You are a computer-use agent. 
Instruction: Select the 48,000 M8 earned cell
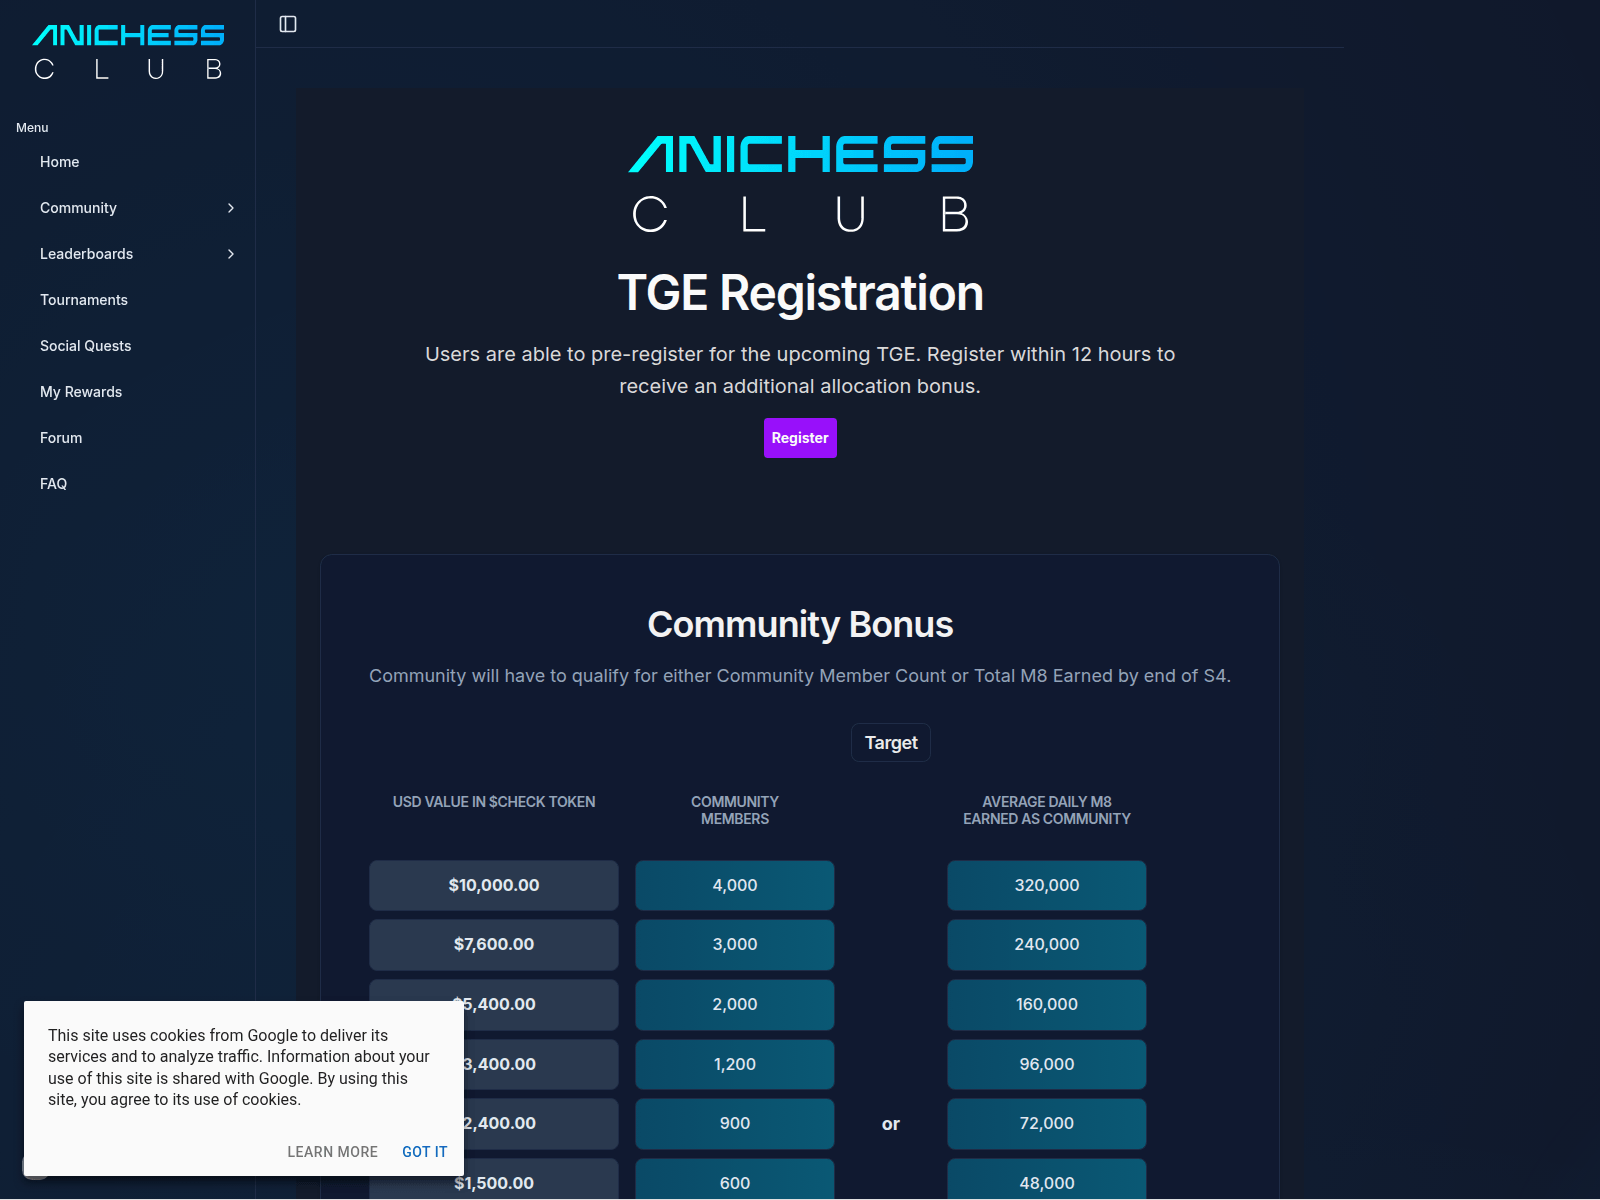[x=1047, y=1180]
